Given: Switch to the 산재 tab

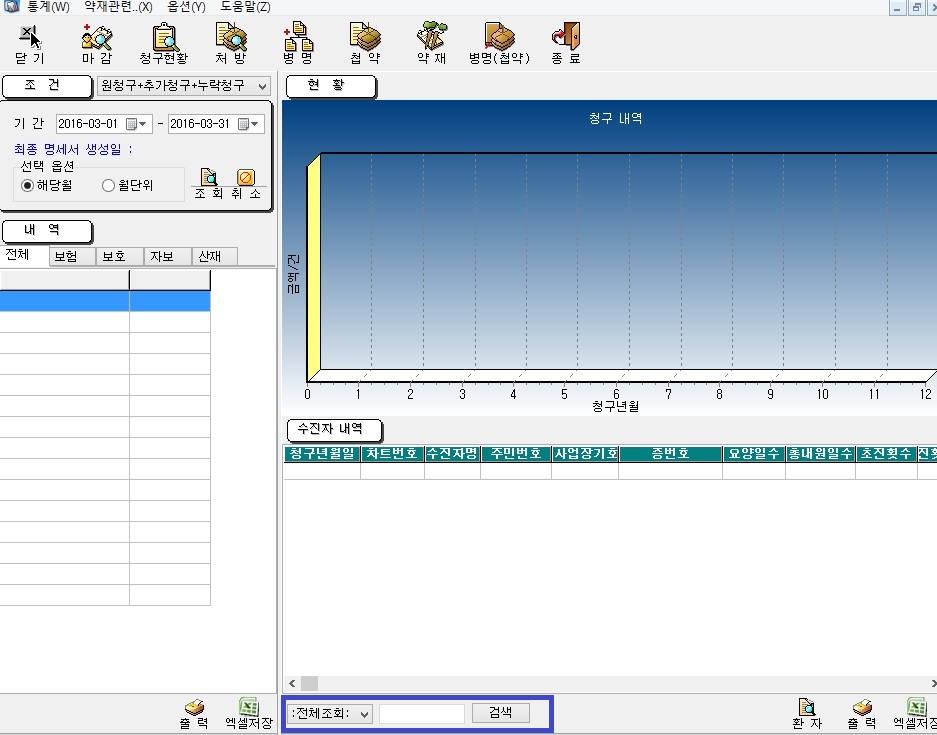Looking at the screenshot, I should [x=214, y=256].
